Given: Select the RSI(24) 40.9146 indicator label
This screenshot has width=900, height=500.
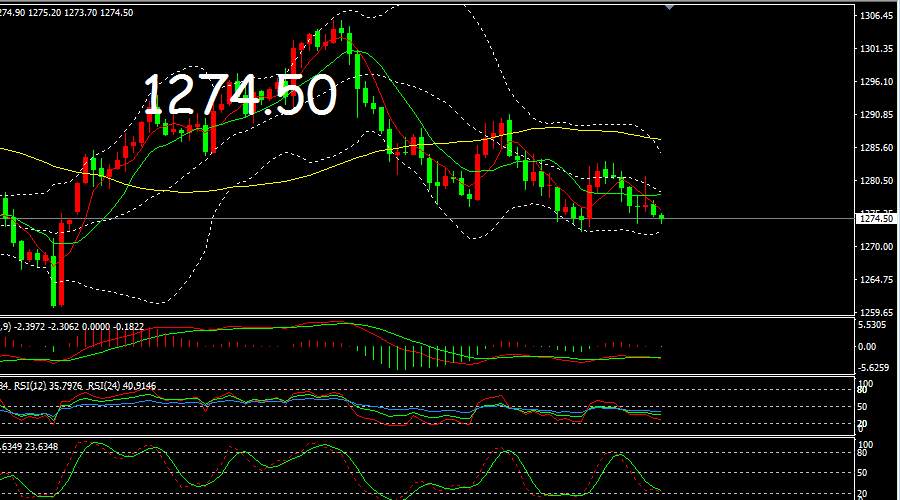Looking at the screenshot, I should point(122,386).
